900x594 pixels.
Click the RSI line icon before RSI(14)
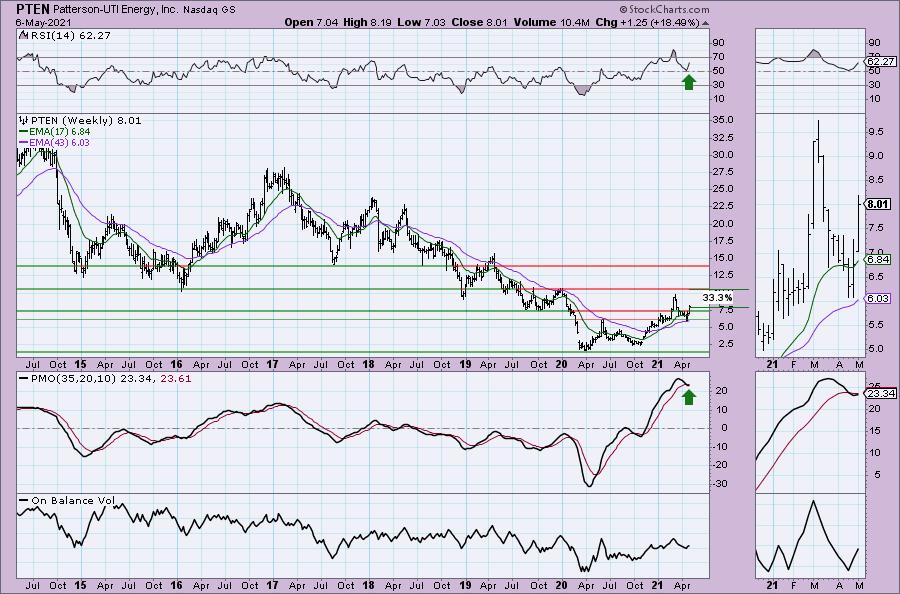(x=23, y=35)
